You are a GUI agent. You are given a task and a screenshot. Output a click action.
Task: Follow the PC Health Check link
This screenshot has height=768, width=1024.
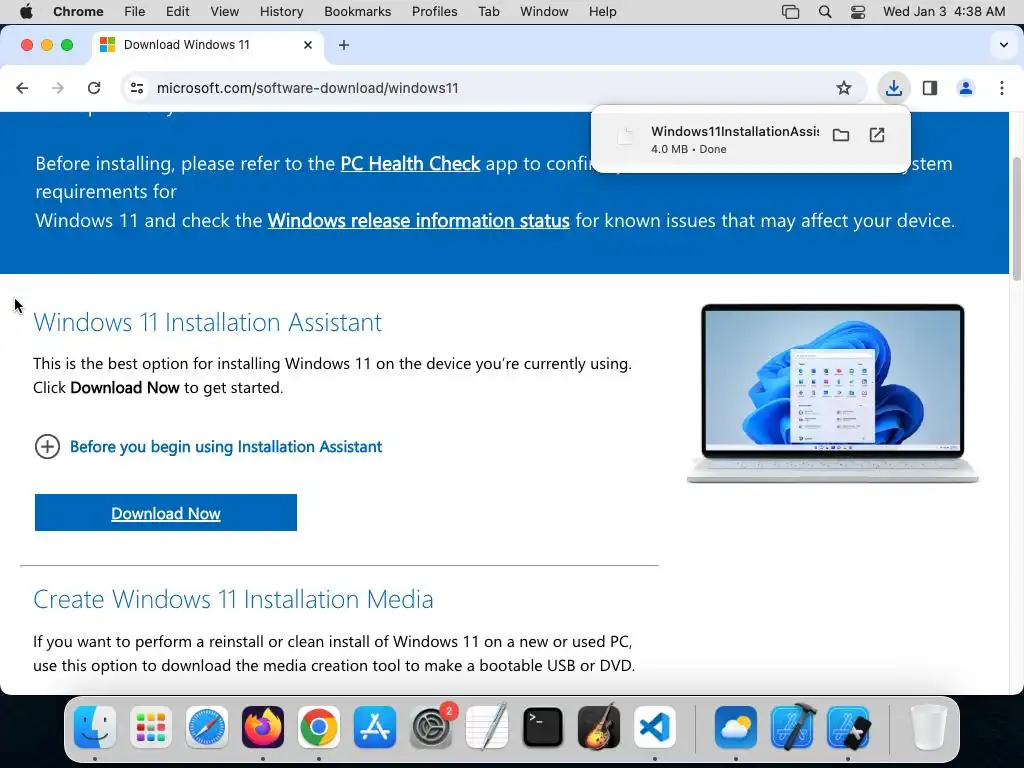[410, 163]
